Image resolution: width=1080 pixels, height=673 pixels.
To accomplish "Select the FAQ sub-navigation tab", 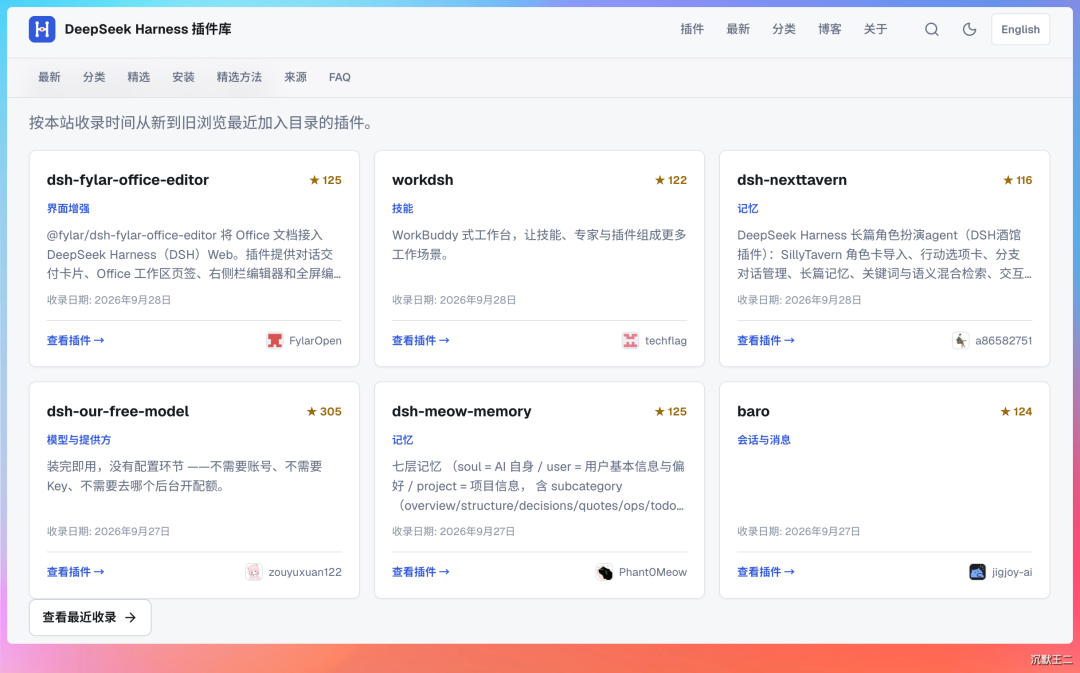I will 340,77.
